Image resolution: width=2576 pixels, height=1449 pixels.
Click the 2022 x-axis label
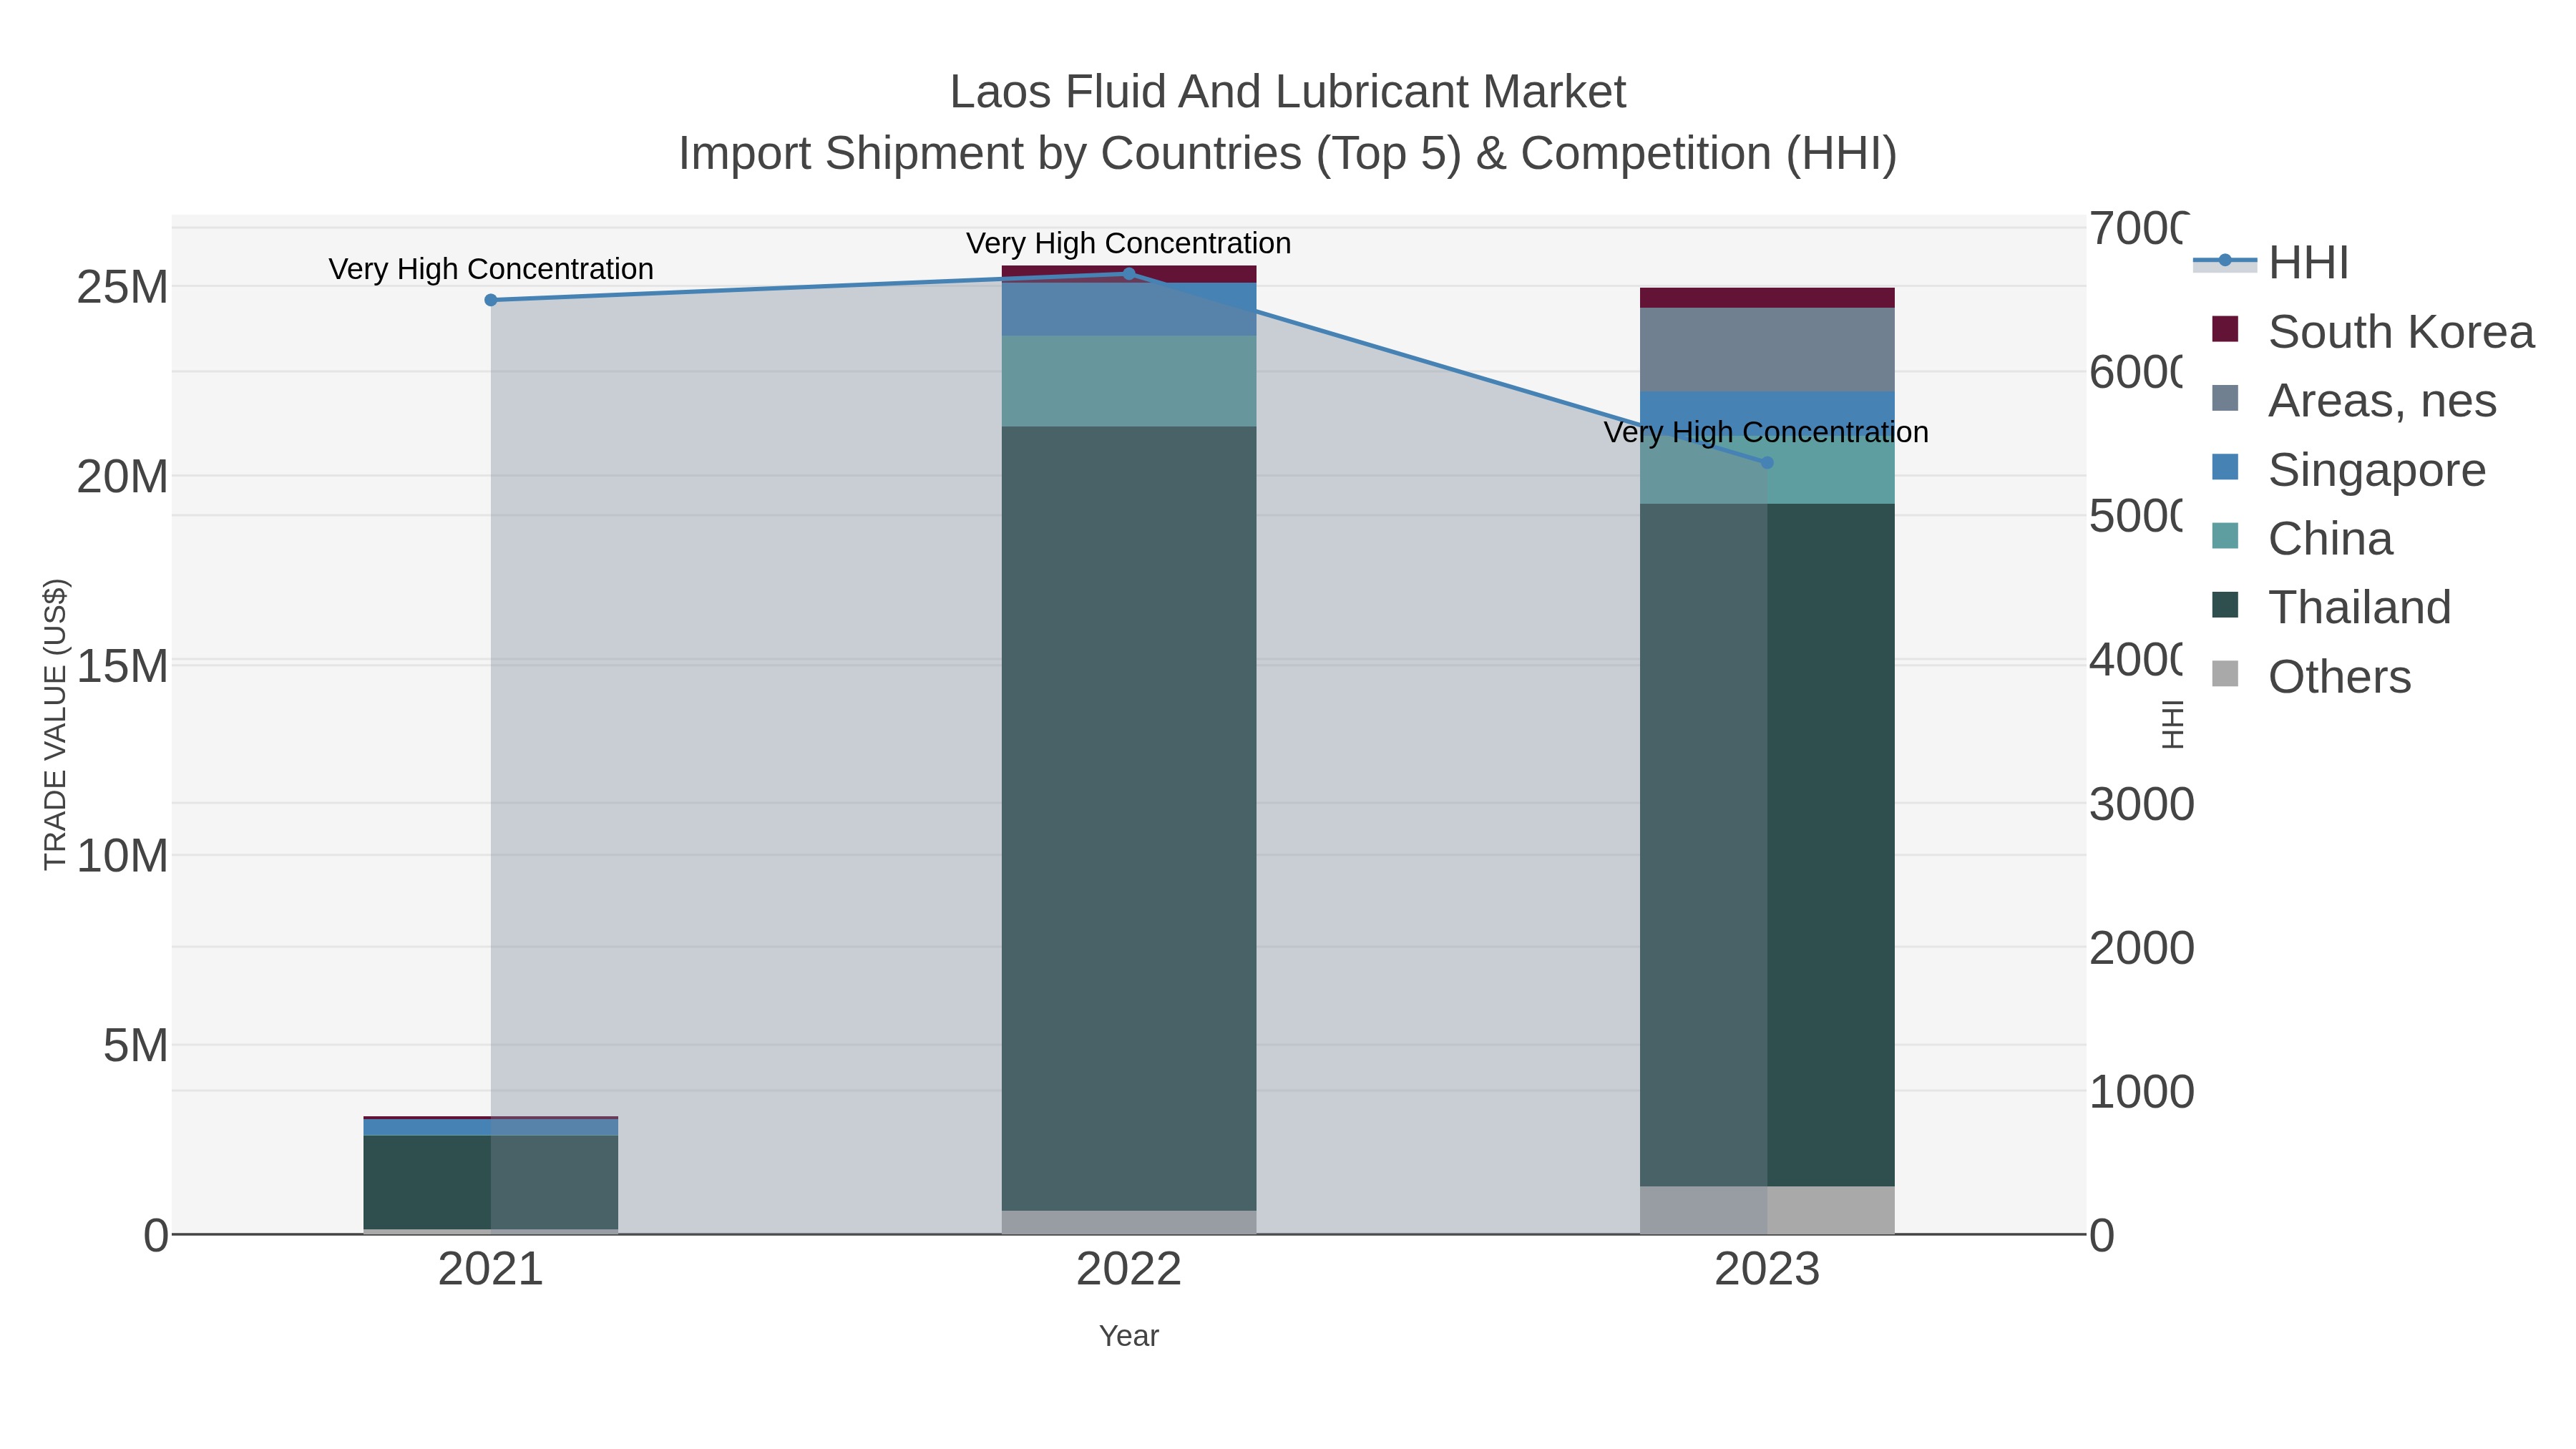pyautogui.click(x=1129, y=1270)
